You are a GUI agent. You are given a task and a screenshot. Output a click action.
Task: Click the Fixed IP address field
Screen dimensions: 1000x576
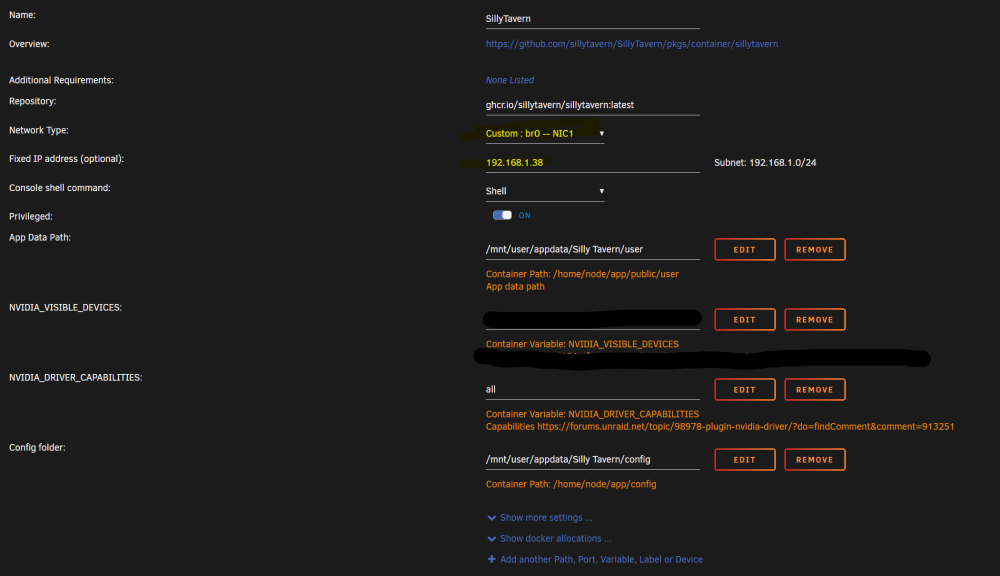click(x=592, y=163)
